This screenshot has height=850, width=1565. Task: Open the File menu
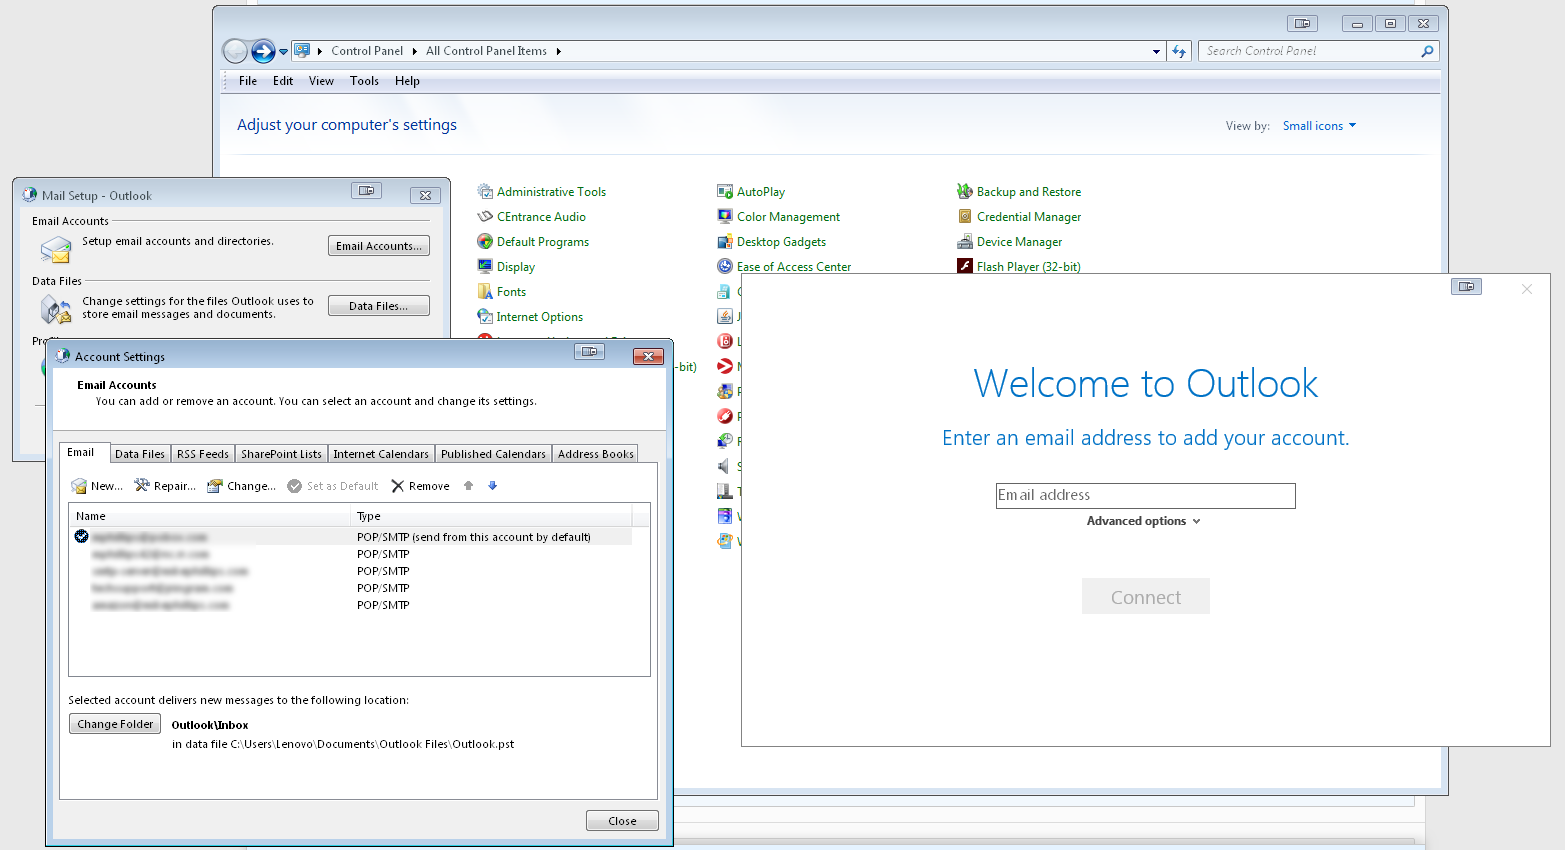(248, 81)
